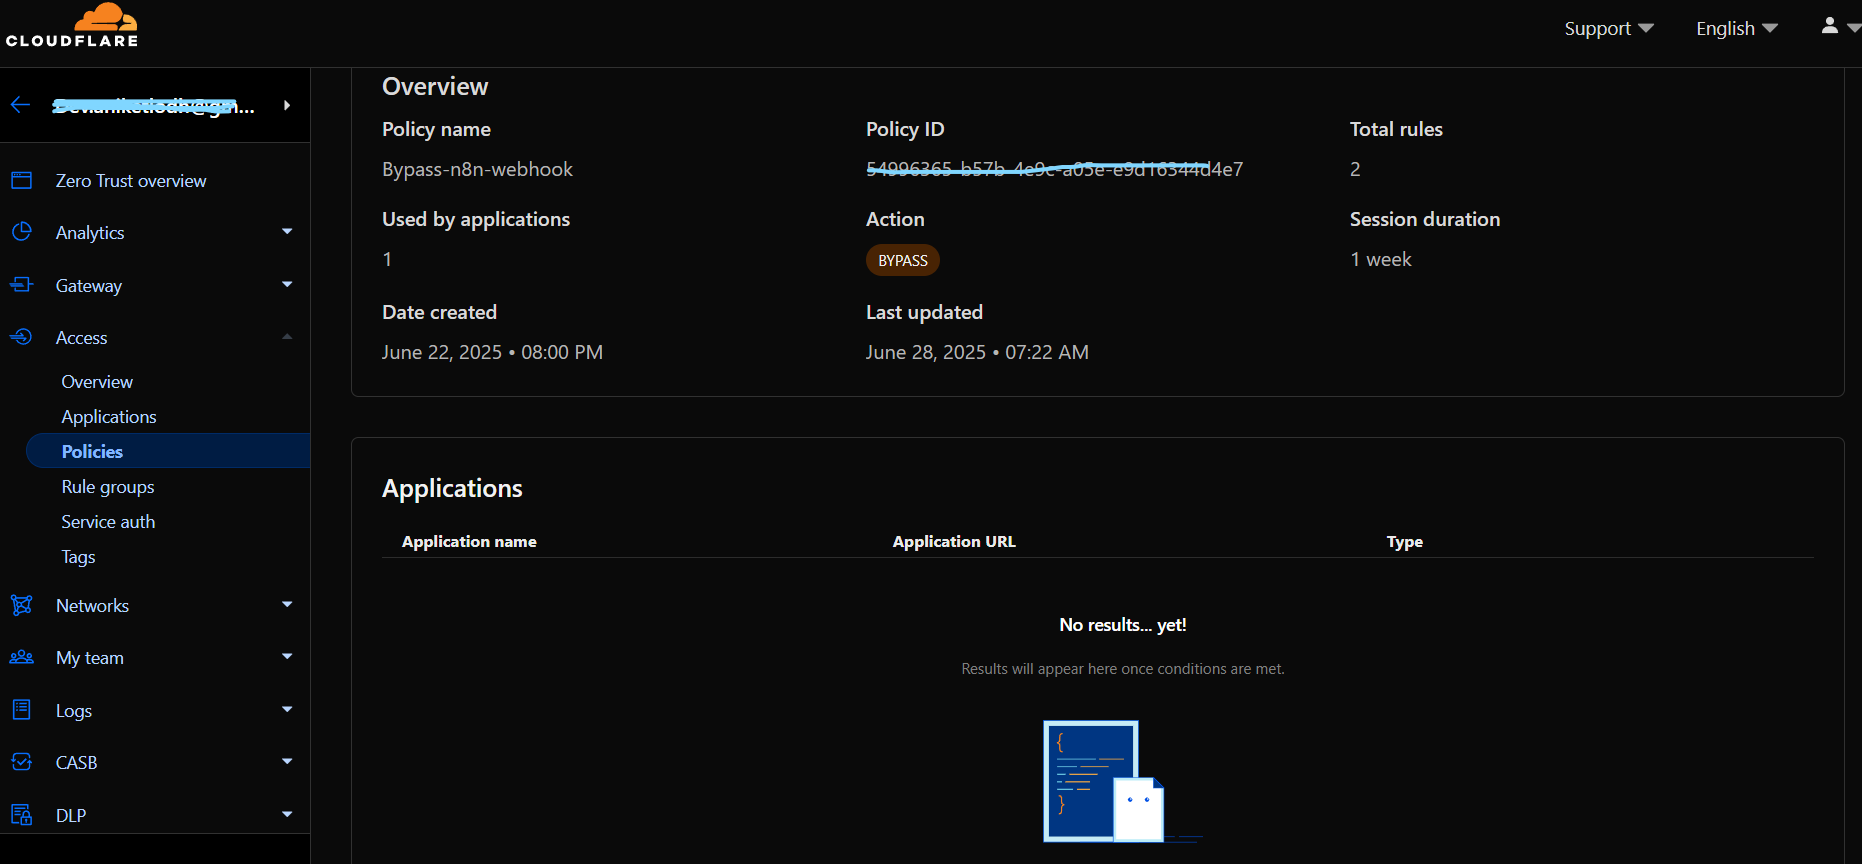Image resolution: width=1862 pixels, height=864 pixels.
Task: Click the Application URL column header
Action: click(x=954, y=541)
